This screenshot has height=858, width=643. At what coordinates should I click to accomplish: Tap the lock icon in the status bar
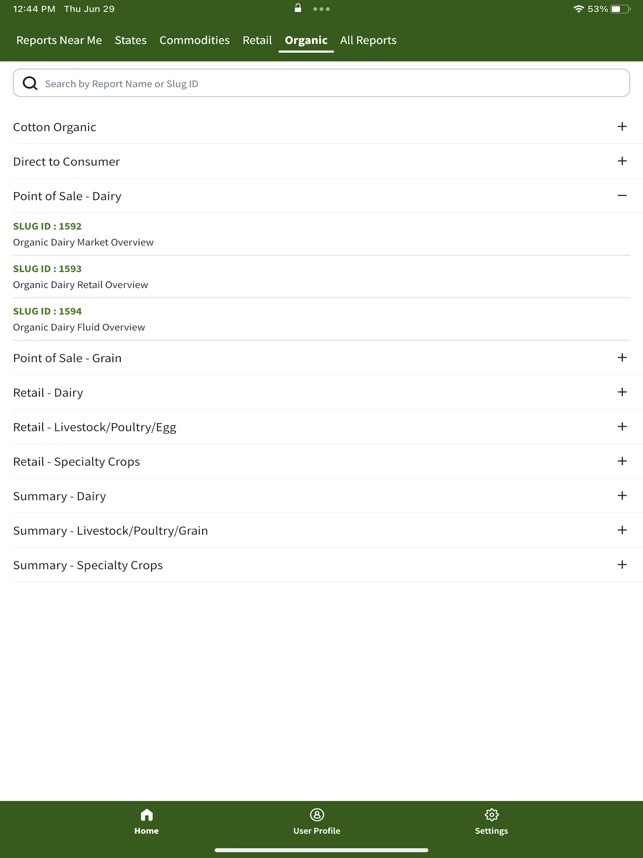[296, 8]
